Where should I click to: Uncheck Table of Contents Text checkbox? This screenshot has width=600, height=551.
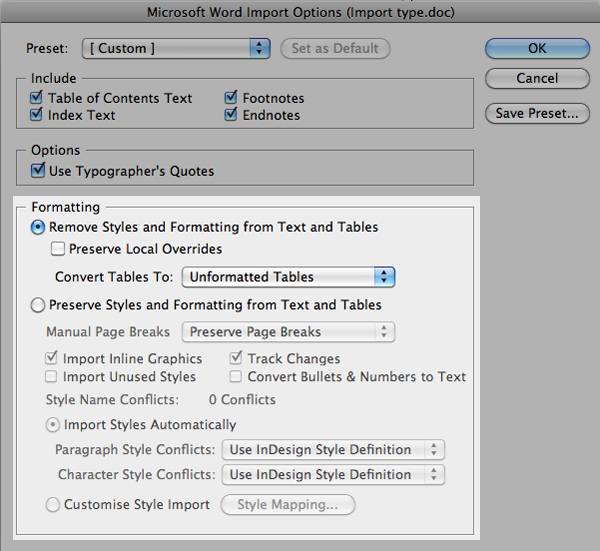click(x=36, y=98)
